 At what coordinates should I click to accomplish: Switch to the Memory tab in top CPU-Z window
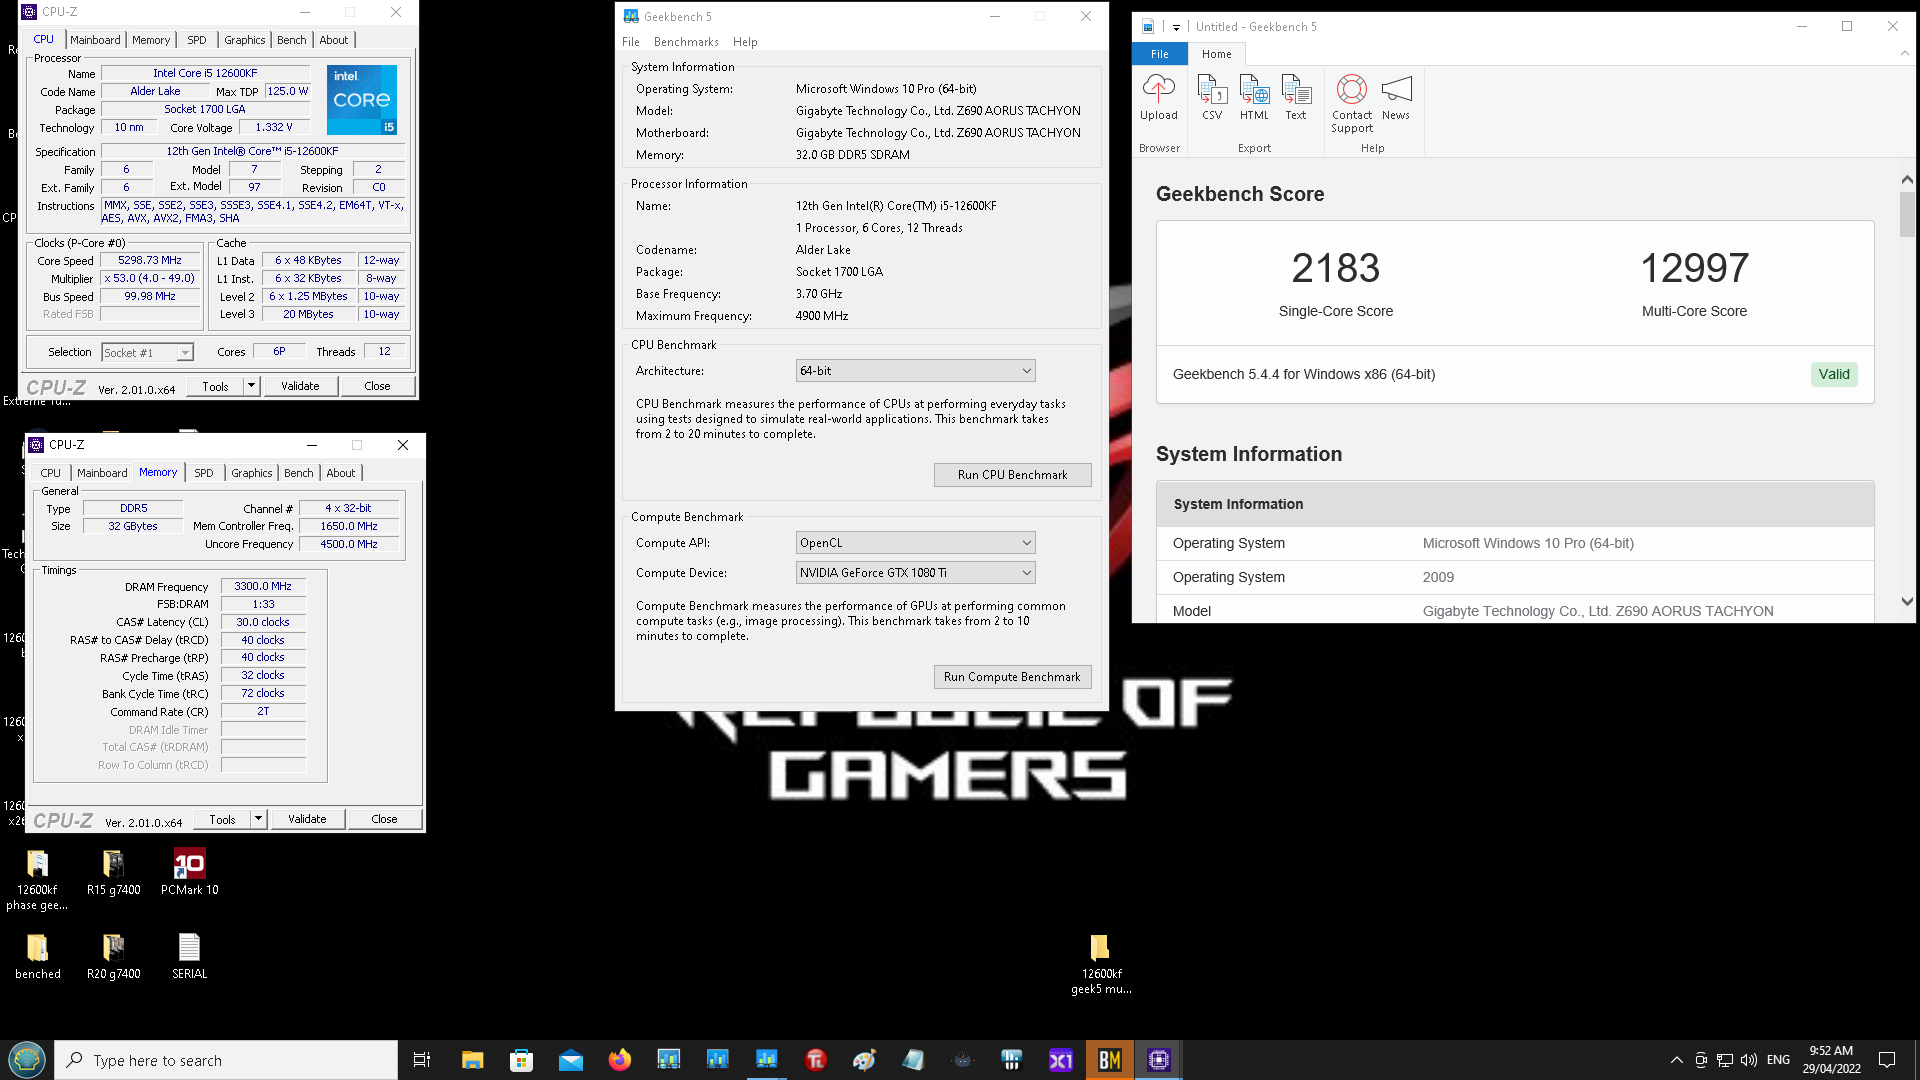click(151, 40)
